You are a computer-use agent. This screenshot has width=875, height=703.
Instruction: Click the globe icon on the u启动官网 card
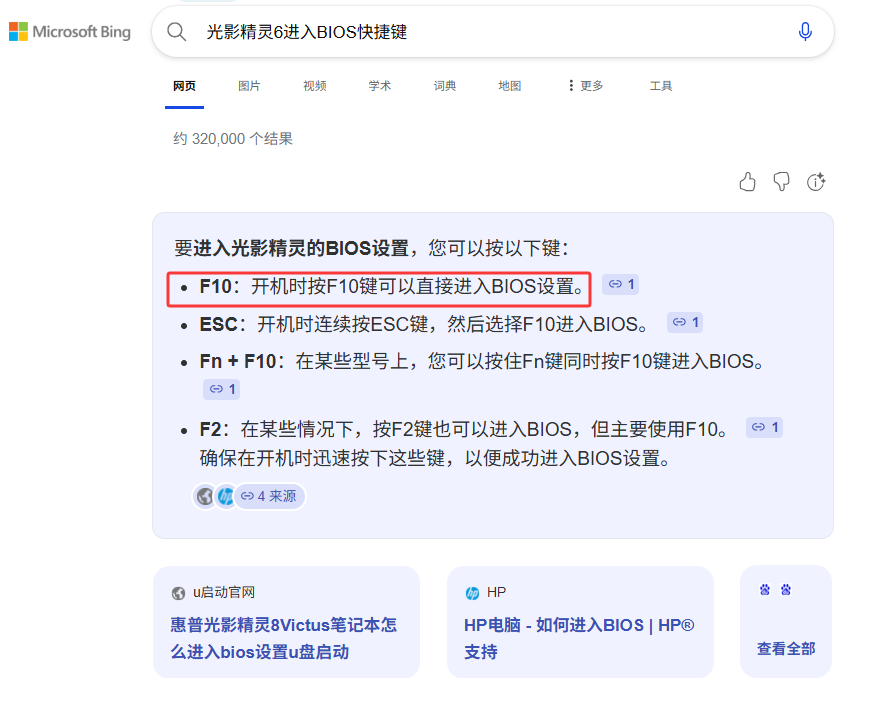pos(178,593)
